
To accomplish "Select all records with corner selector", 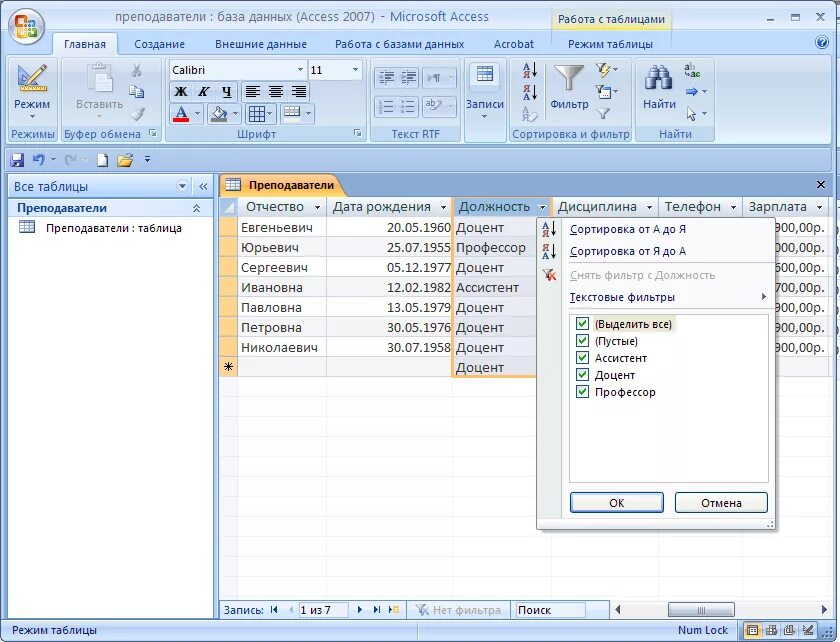I will [x=229, y=207].
